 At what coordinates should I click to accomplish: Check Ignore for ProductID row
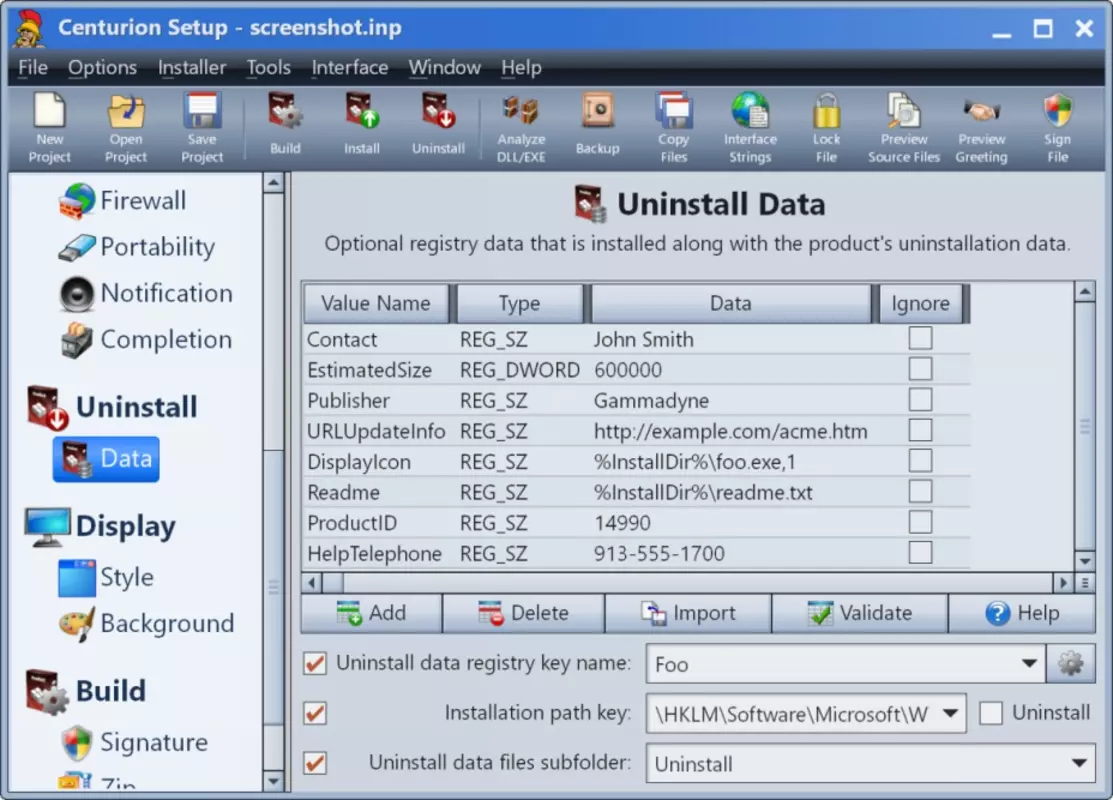[x=920, y=522]
